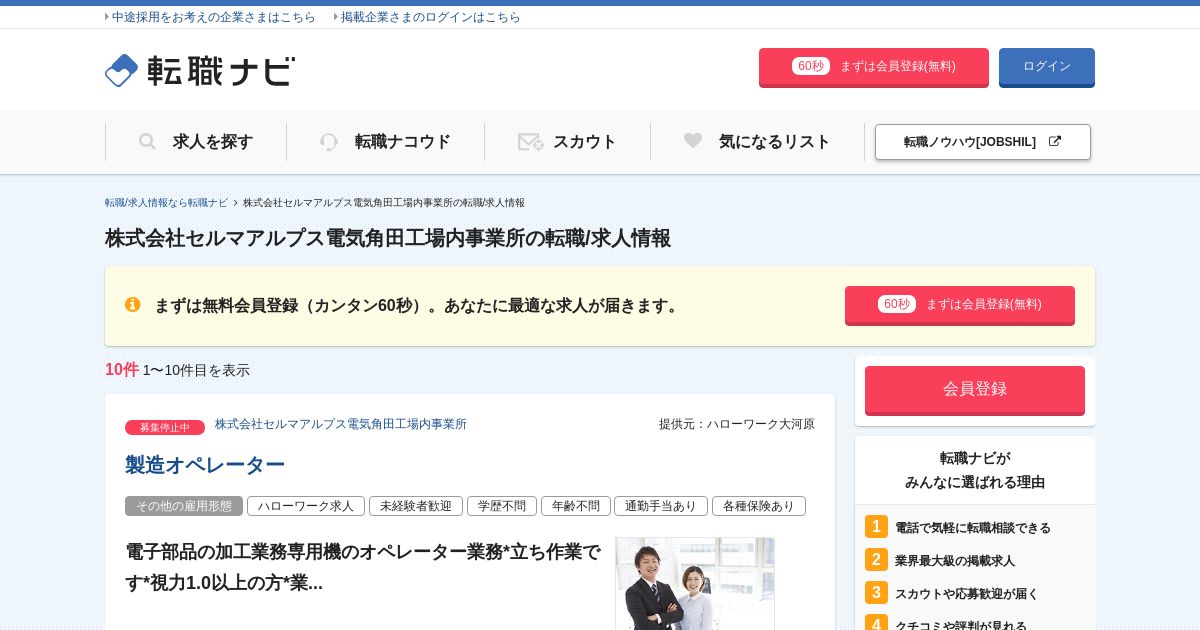
Task: Click the magnifier icon beside 求人を探す
Action: [147, 142]
